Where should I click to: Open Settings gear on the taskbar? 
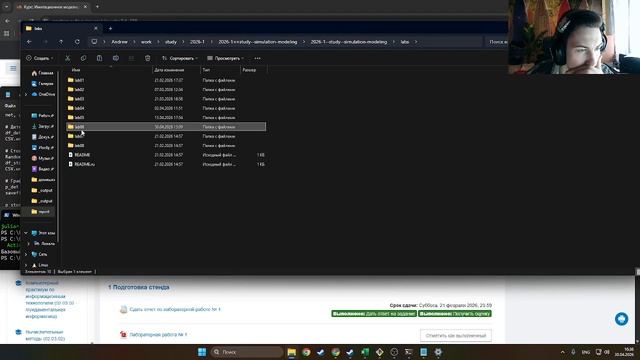pyautogui.click(x=438, y=352)
